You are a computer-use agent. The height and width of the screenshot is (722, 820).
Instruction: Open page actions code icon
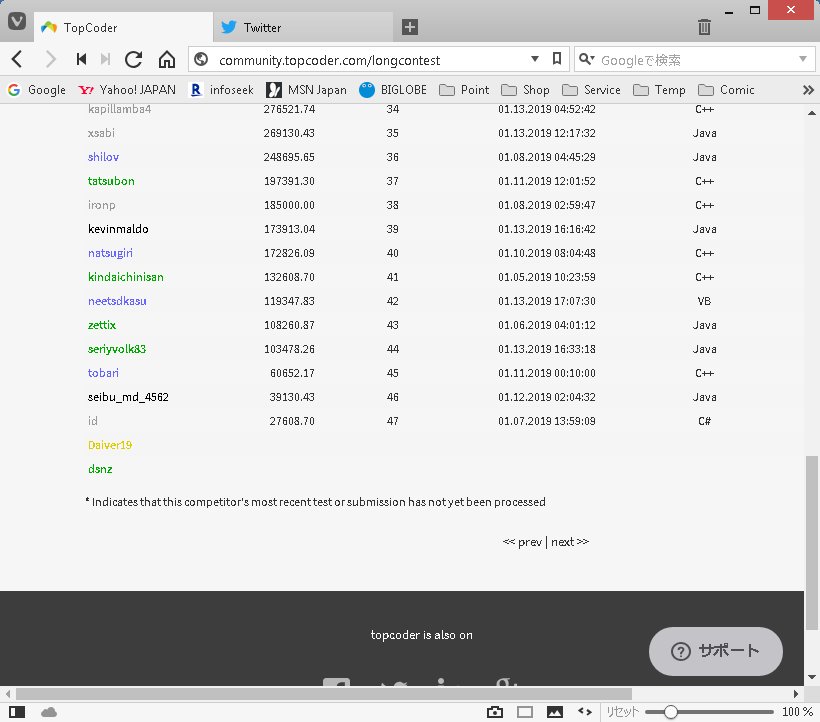click(585, 712)
